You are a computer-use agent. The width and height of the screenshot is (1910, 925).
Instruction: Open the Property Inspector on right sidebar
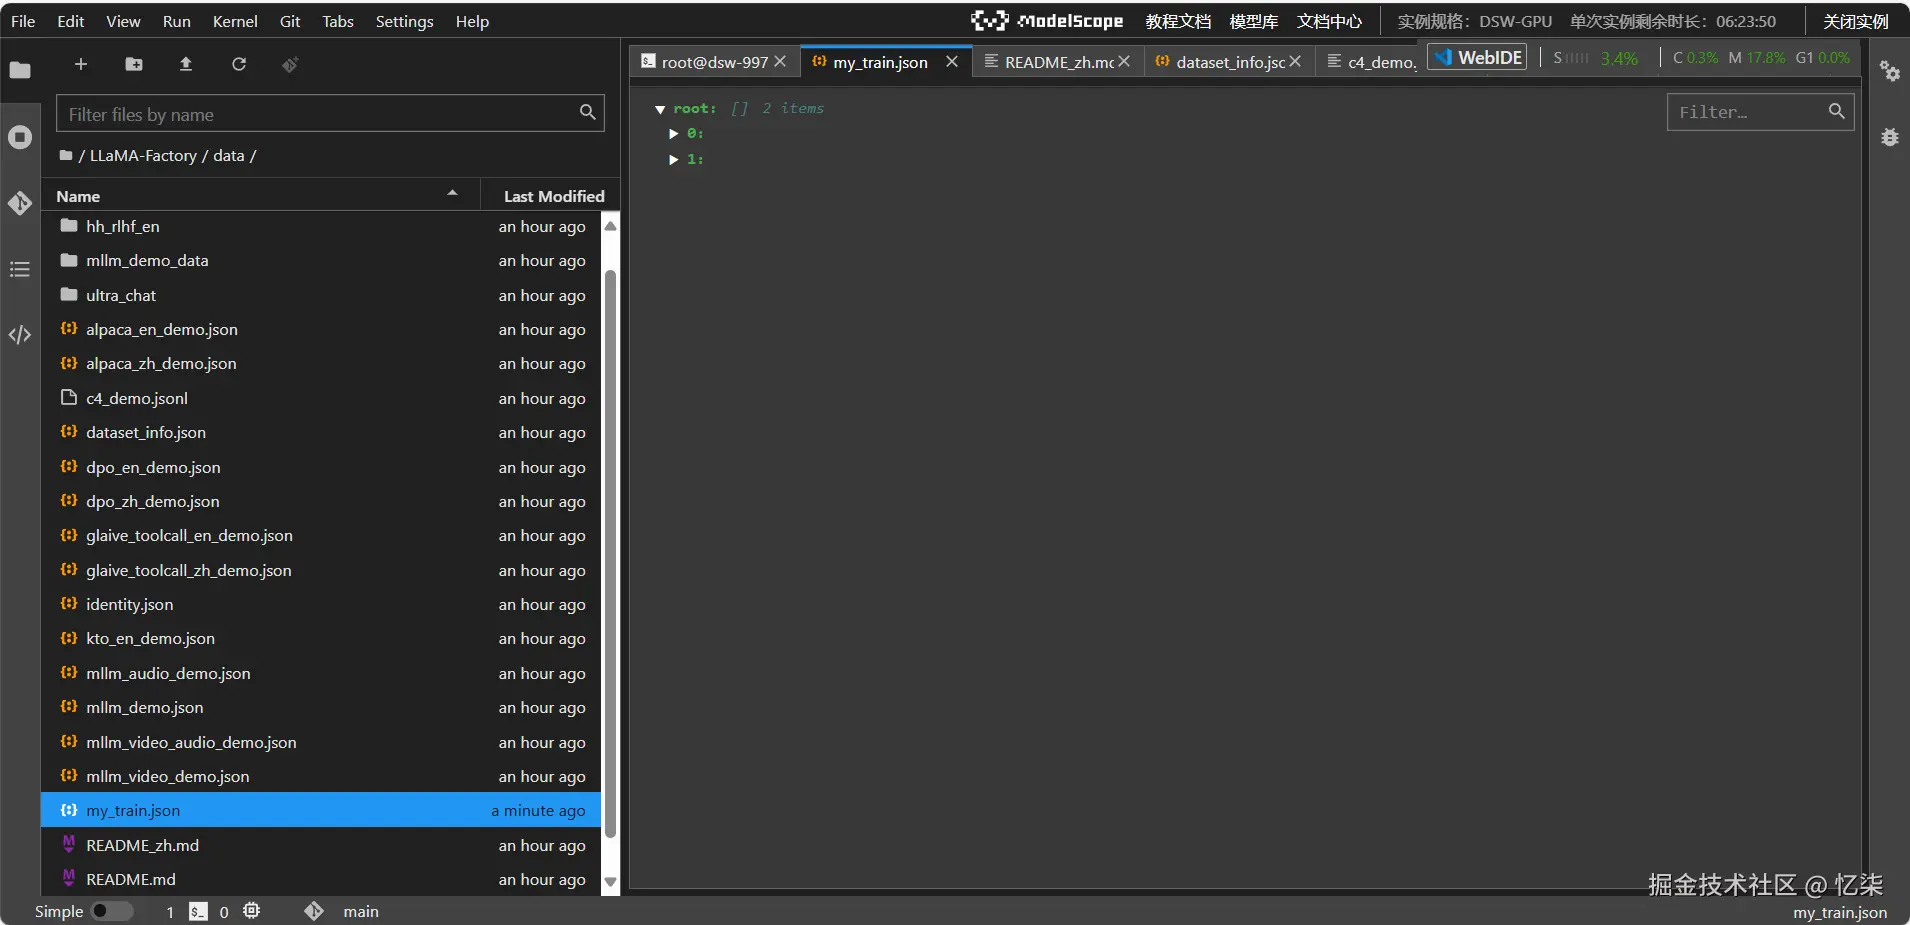1890,71
